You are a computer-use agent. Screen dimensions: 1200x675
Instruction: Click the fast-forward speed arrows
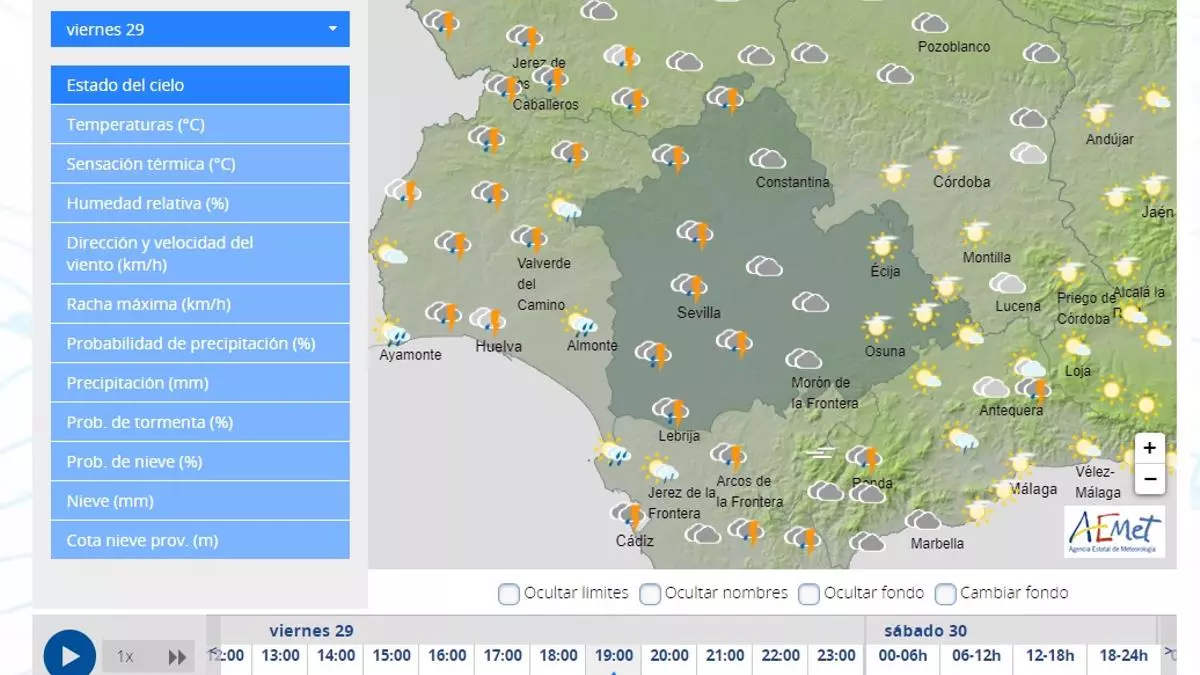(x=177, y=657)
